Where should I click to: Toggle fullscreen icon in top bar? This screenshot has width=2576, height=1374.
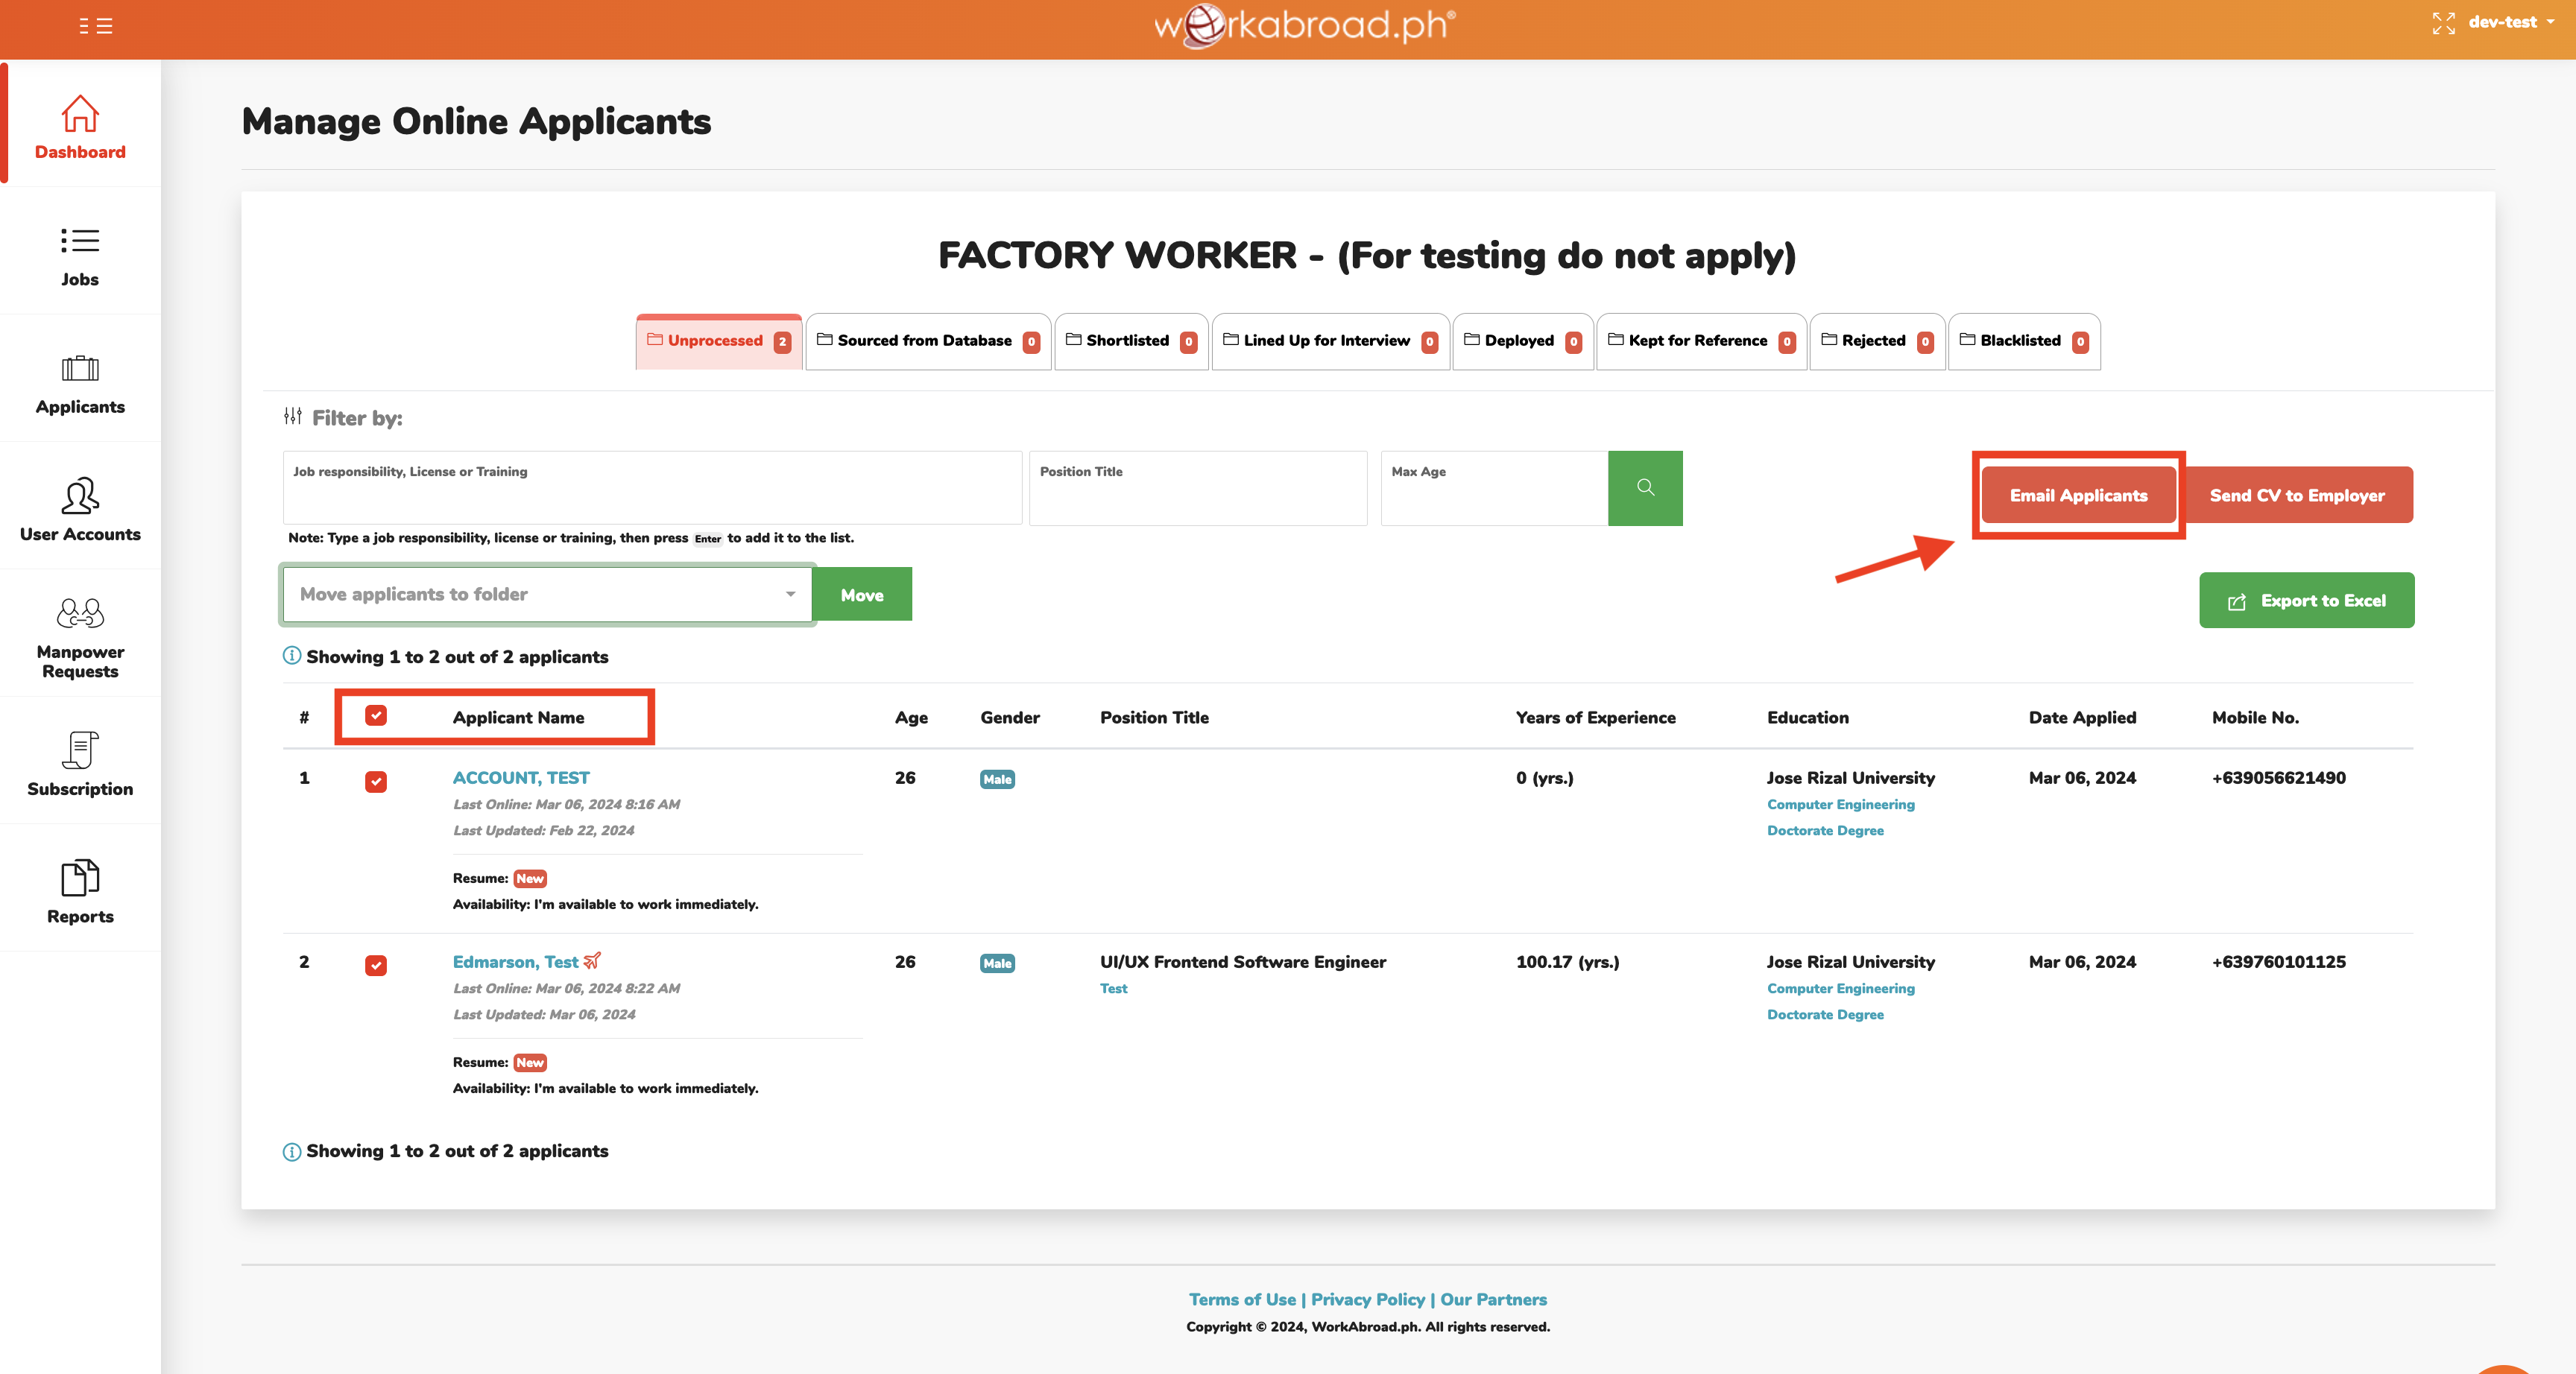[x=2443, y=23]
